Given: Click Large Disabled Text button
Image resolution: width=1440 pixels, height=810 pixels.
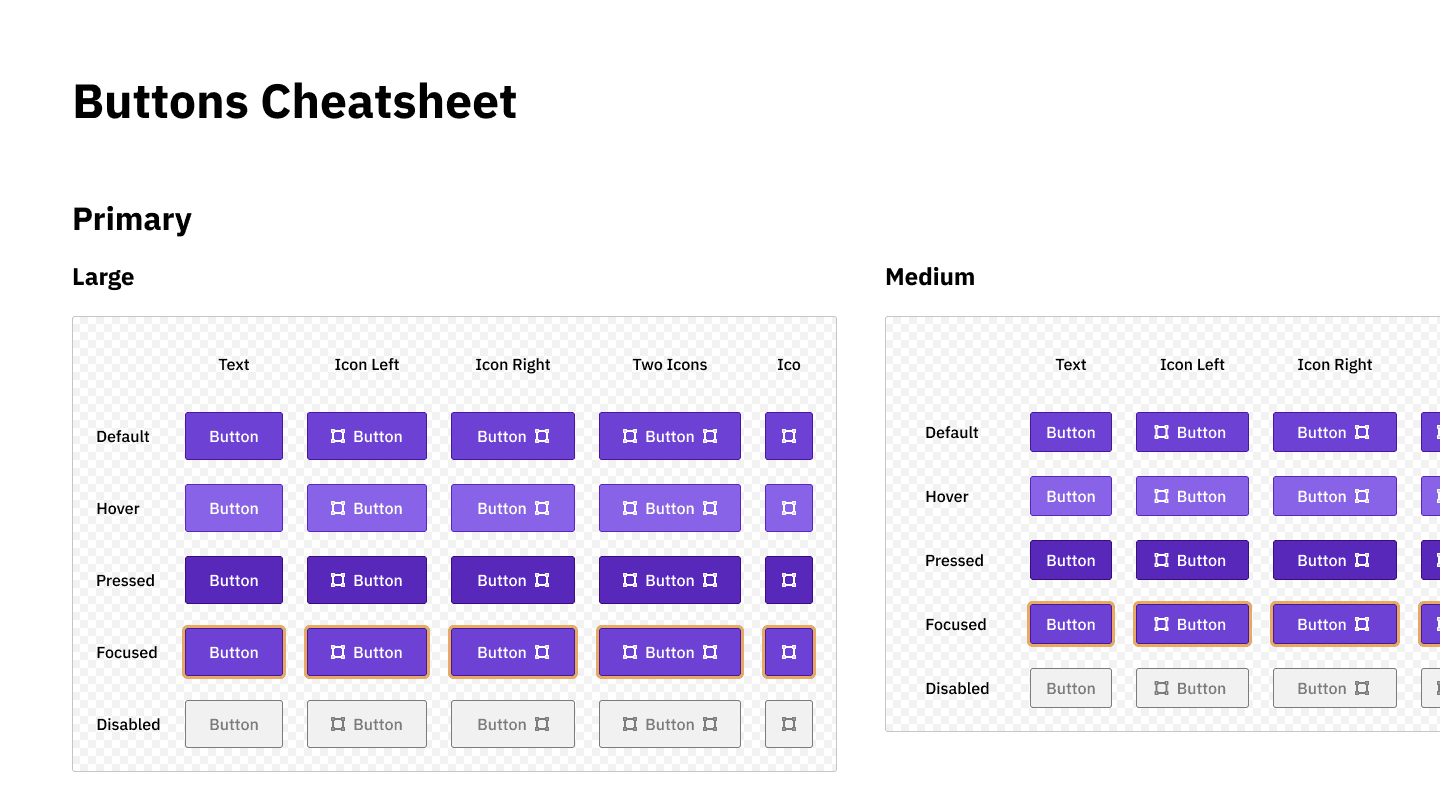Looking at the screenshot, I should pos(234,724).
